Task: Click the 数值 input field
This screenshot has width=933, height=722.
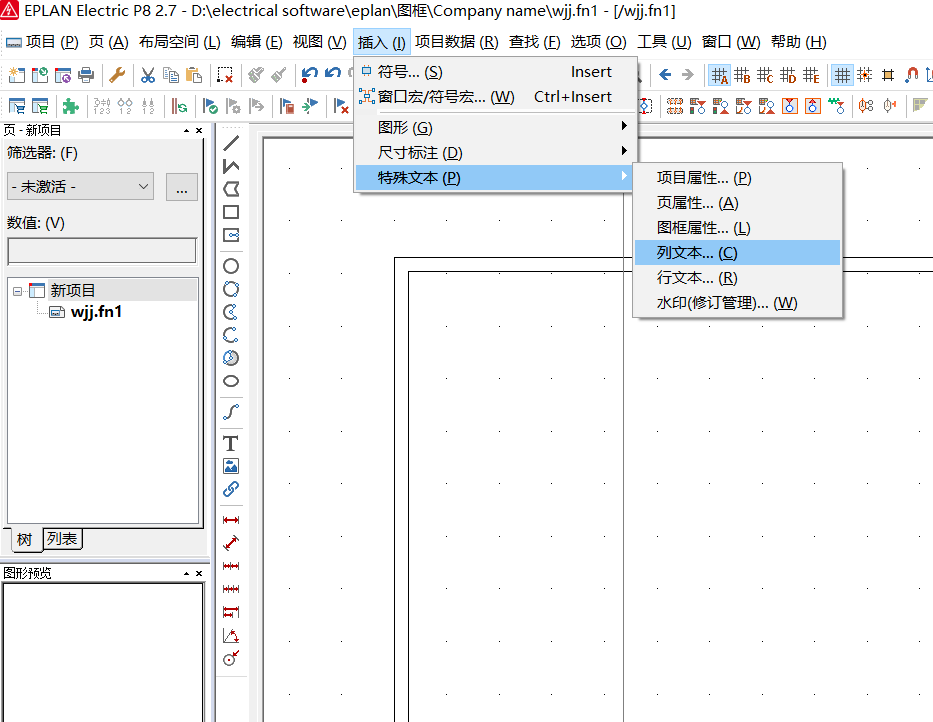Action: pos(102,251)
